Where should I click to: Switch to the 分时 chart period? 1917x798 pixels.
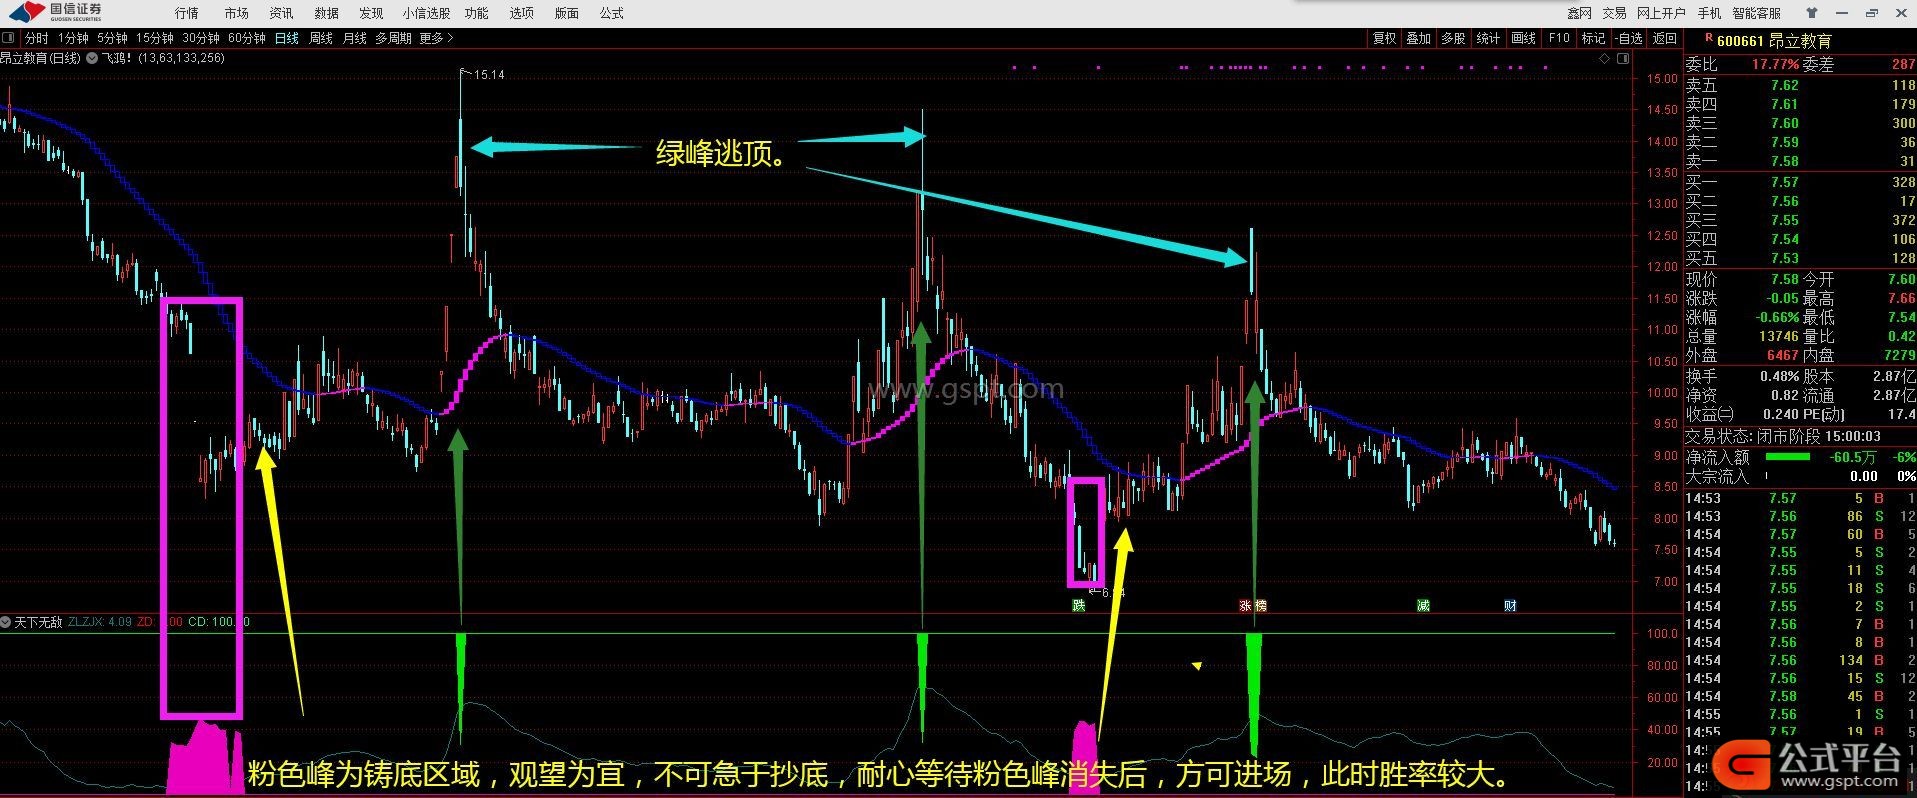coord(36,38)
